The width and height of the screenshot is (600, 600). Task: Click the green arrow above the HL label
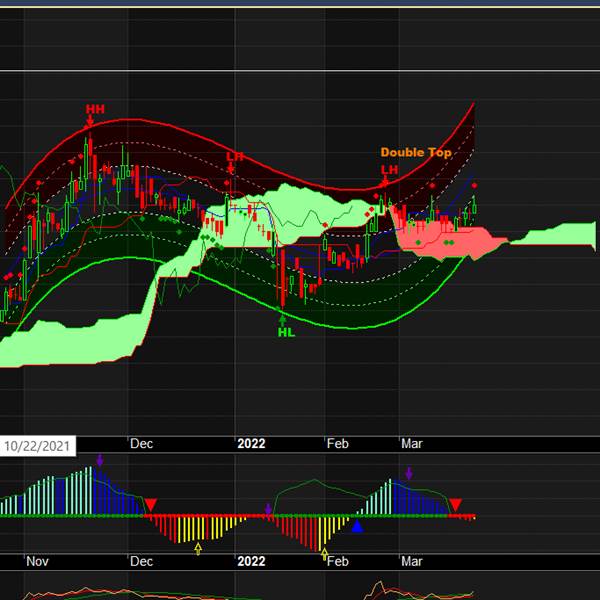coord(282,320)
